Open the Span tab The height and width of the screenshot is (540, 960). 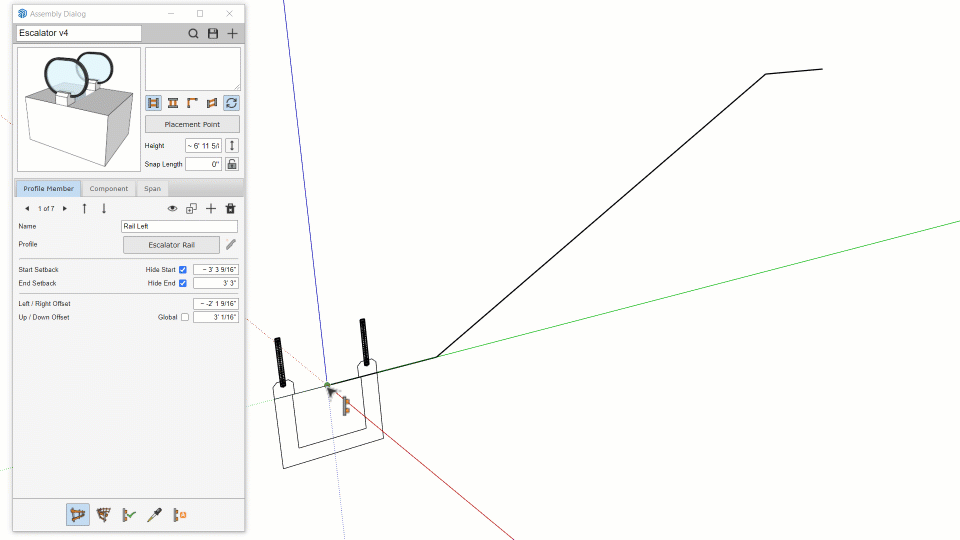pos(151,188)
